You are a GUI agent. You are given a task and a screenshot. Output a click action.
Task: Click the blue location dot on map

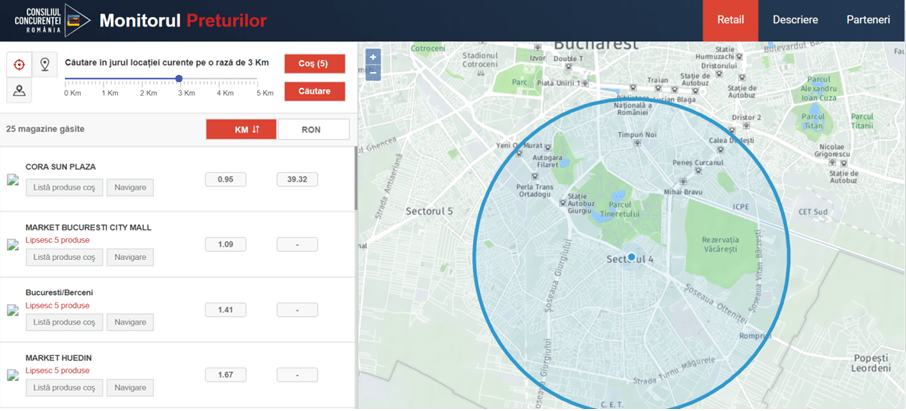(632, 256)
